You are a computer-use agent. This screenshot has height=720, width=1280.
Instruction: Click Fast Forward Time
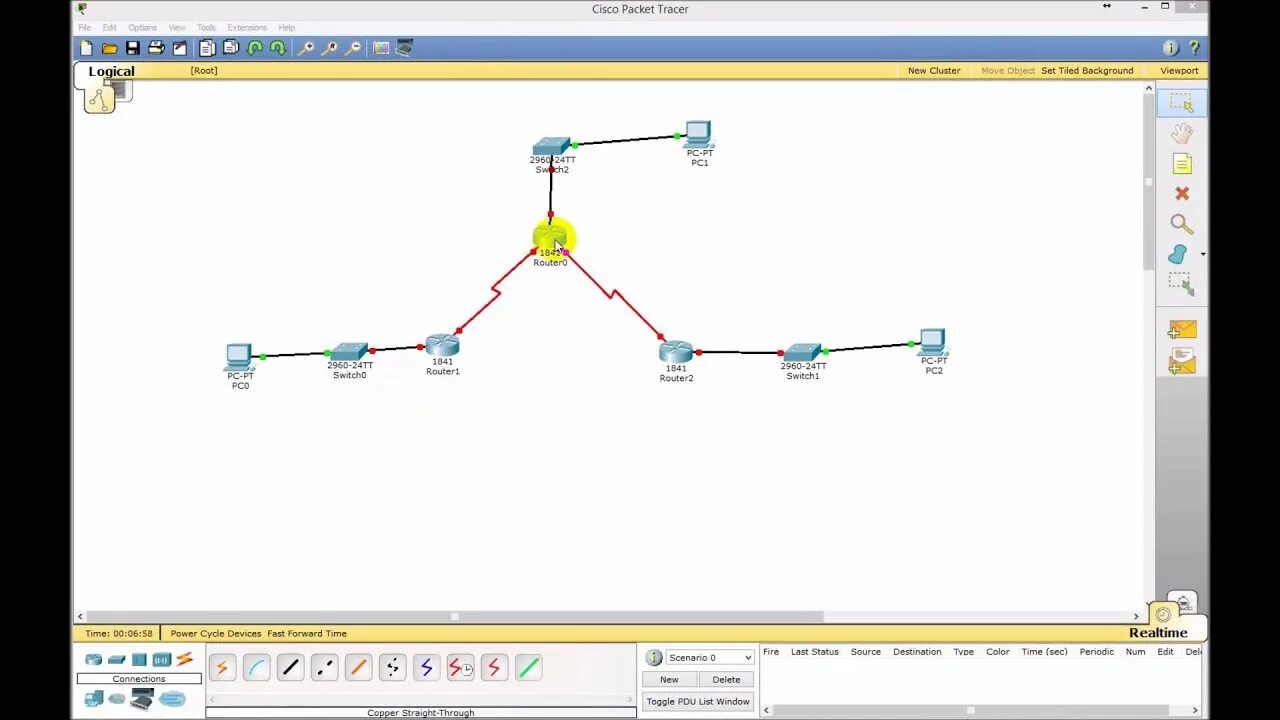tap(307, 633)
